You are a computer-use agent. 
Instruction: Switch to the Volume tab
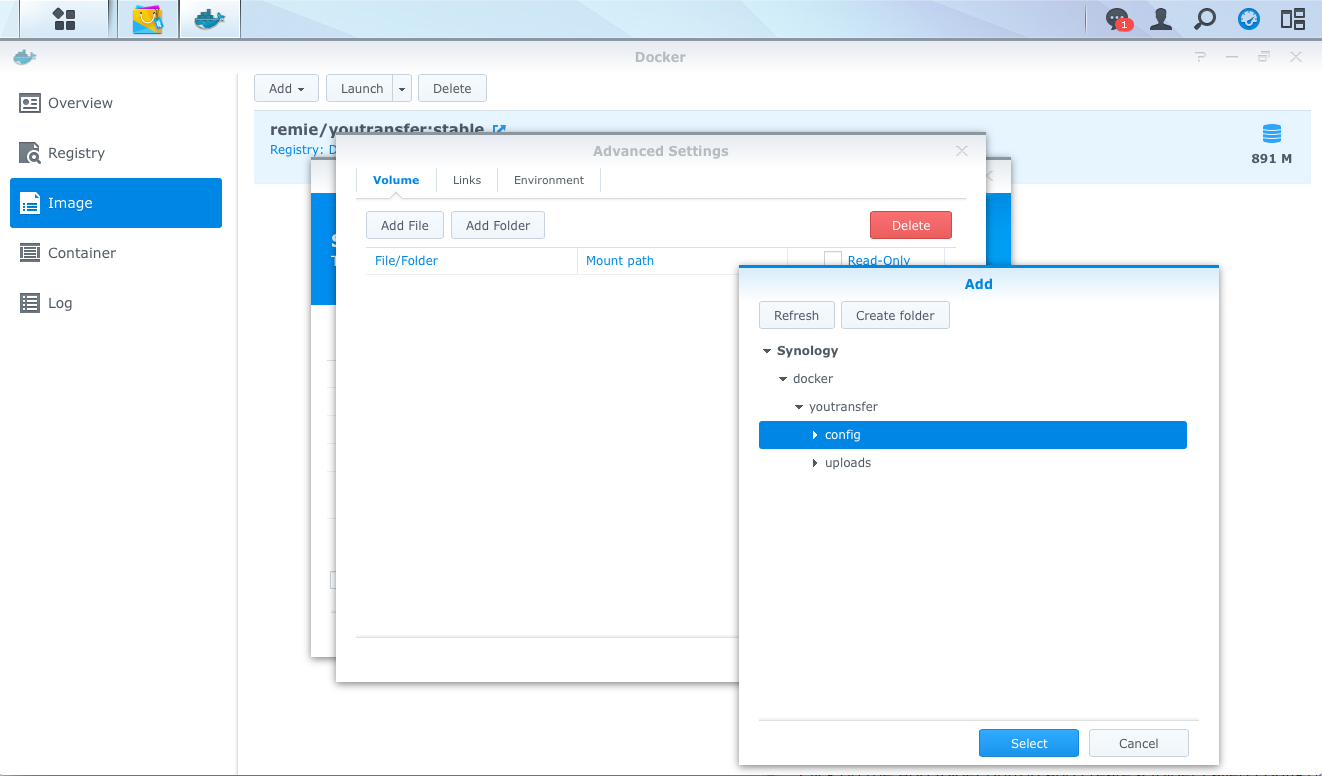click(396, 180)
